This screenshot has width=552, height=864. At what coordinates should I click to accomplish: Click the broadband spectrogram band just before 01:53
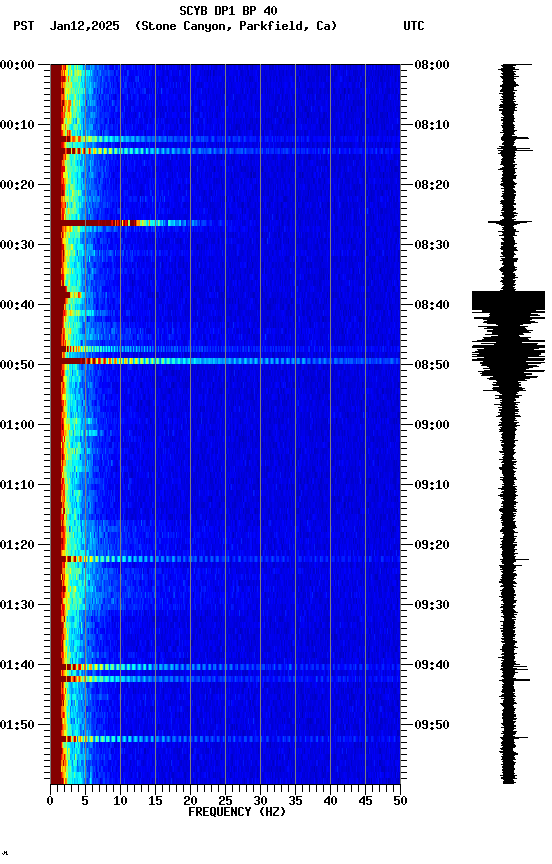[x=225, y=739]
